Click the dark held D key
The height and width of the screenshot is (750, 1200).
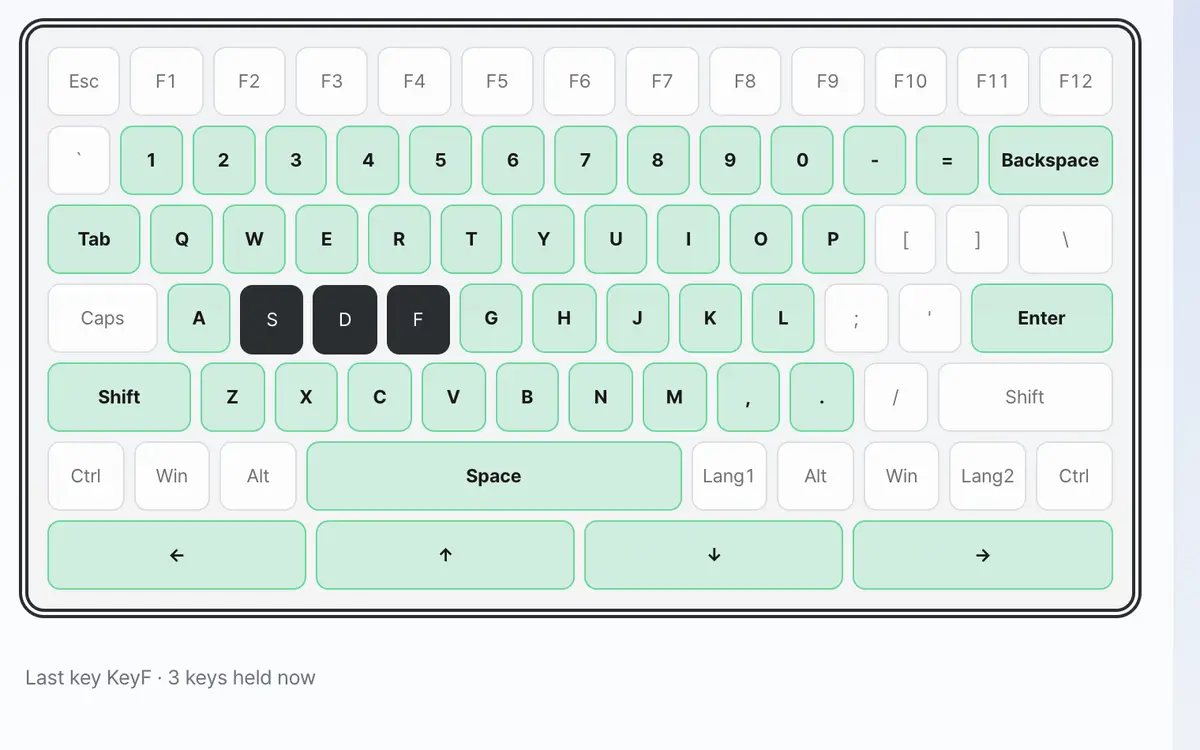345,319
